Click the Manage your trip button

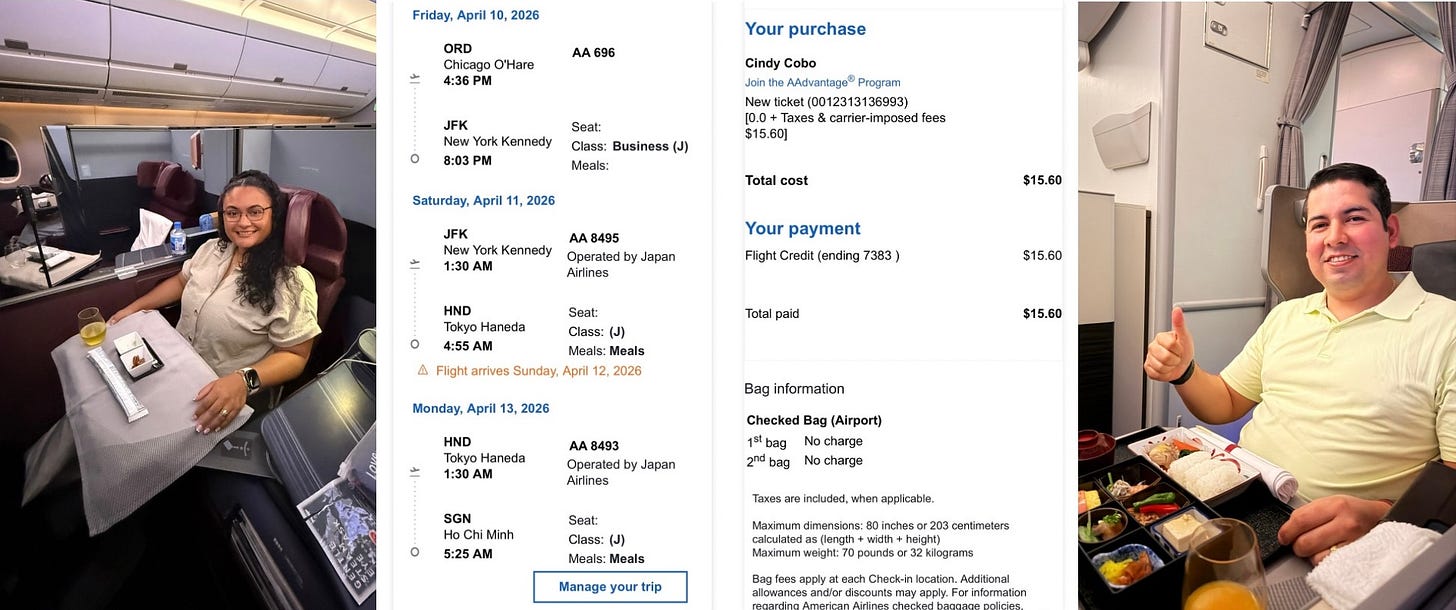[x=610, y=587]
